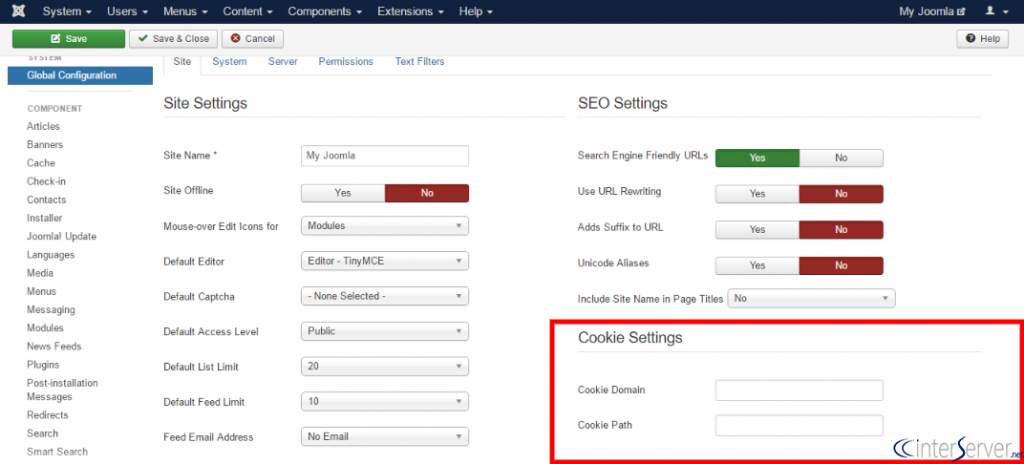
Task: Open the Users menu
Action: tap(127, 11)
